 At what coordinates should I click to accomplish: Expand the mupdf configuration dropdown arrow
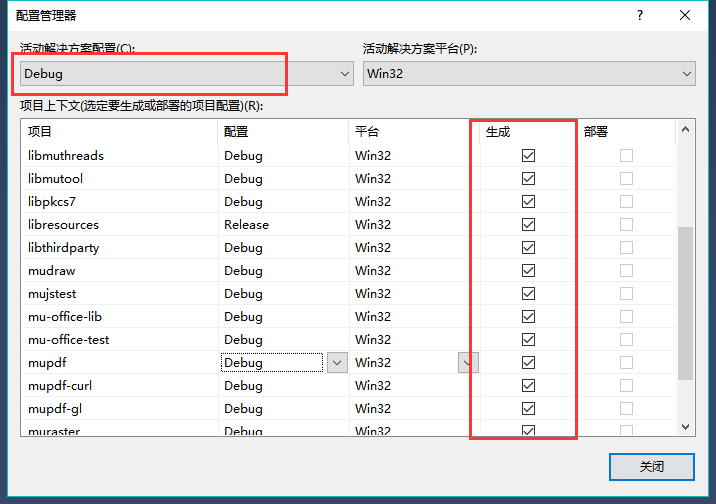point(337,363)
